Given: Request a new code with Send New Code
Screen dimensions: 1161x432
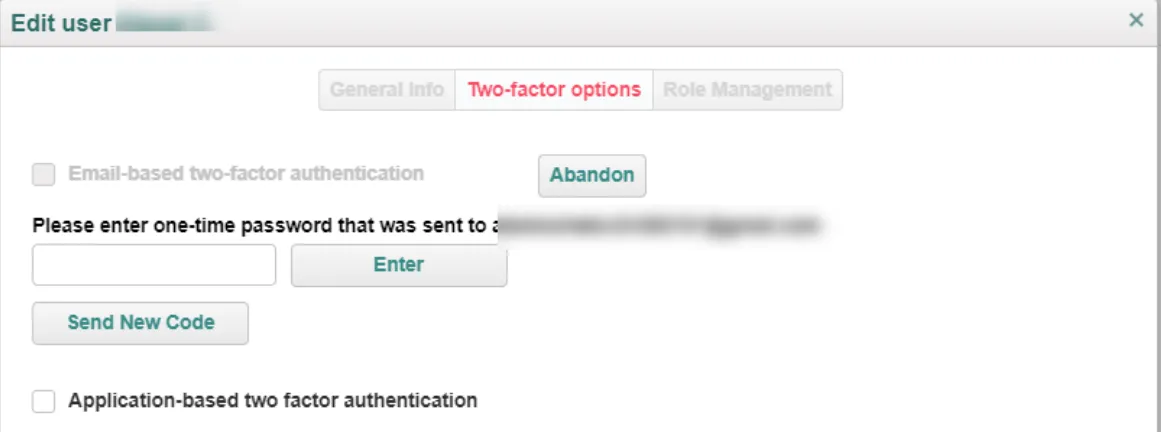Looking at the screenshot, I should coord(141,323).
